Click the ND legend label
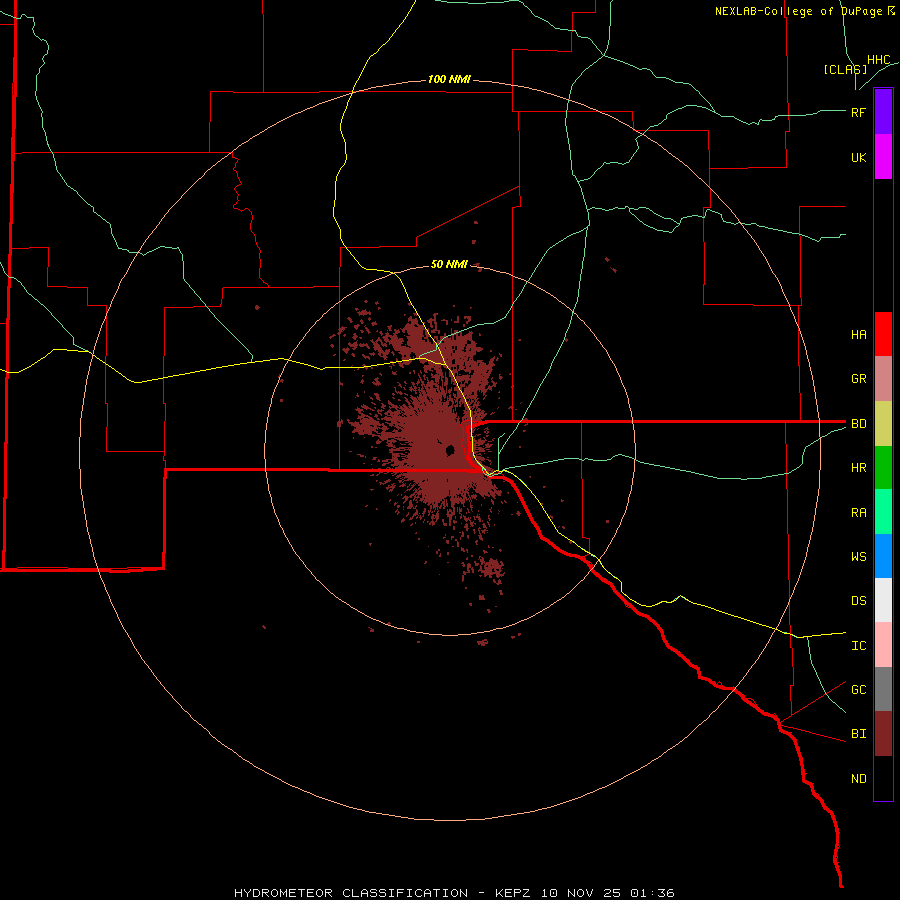 858,779
